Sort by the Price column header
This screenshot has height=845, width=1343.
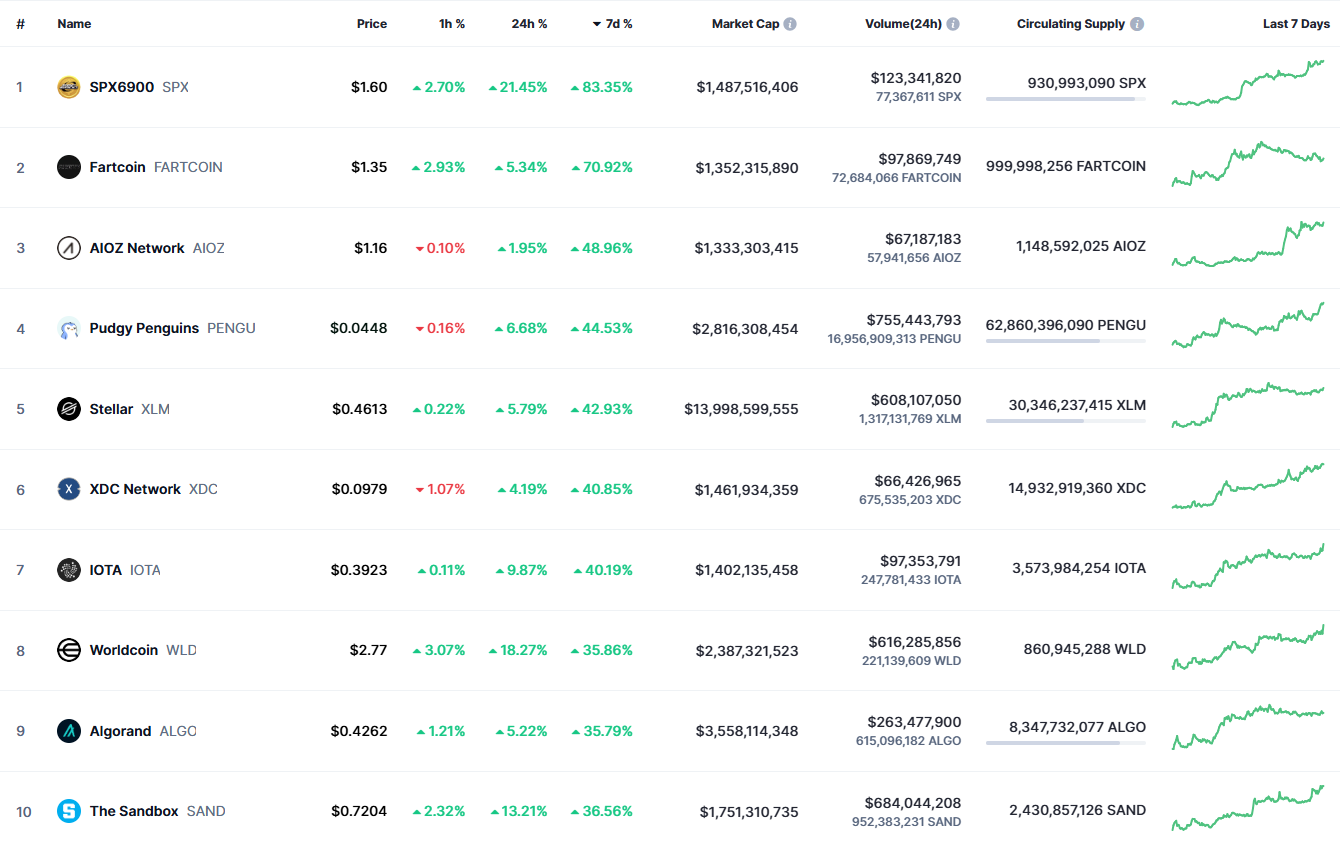point(372,24)
